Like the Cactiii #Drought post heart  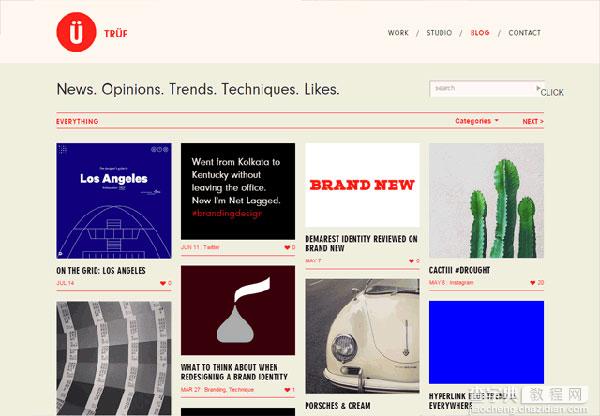(533, 282)
